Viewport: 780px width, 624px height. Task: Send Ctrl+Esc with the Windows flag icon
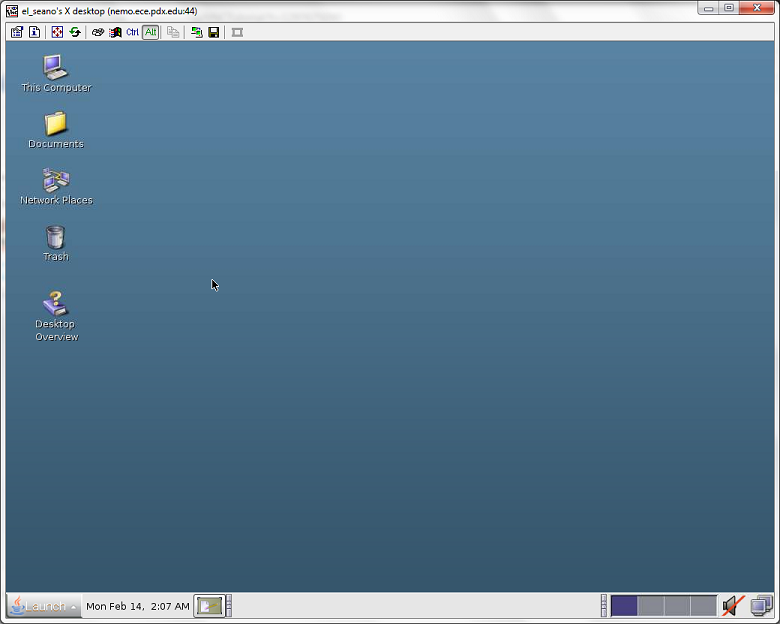coord(115,32)
